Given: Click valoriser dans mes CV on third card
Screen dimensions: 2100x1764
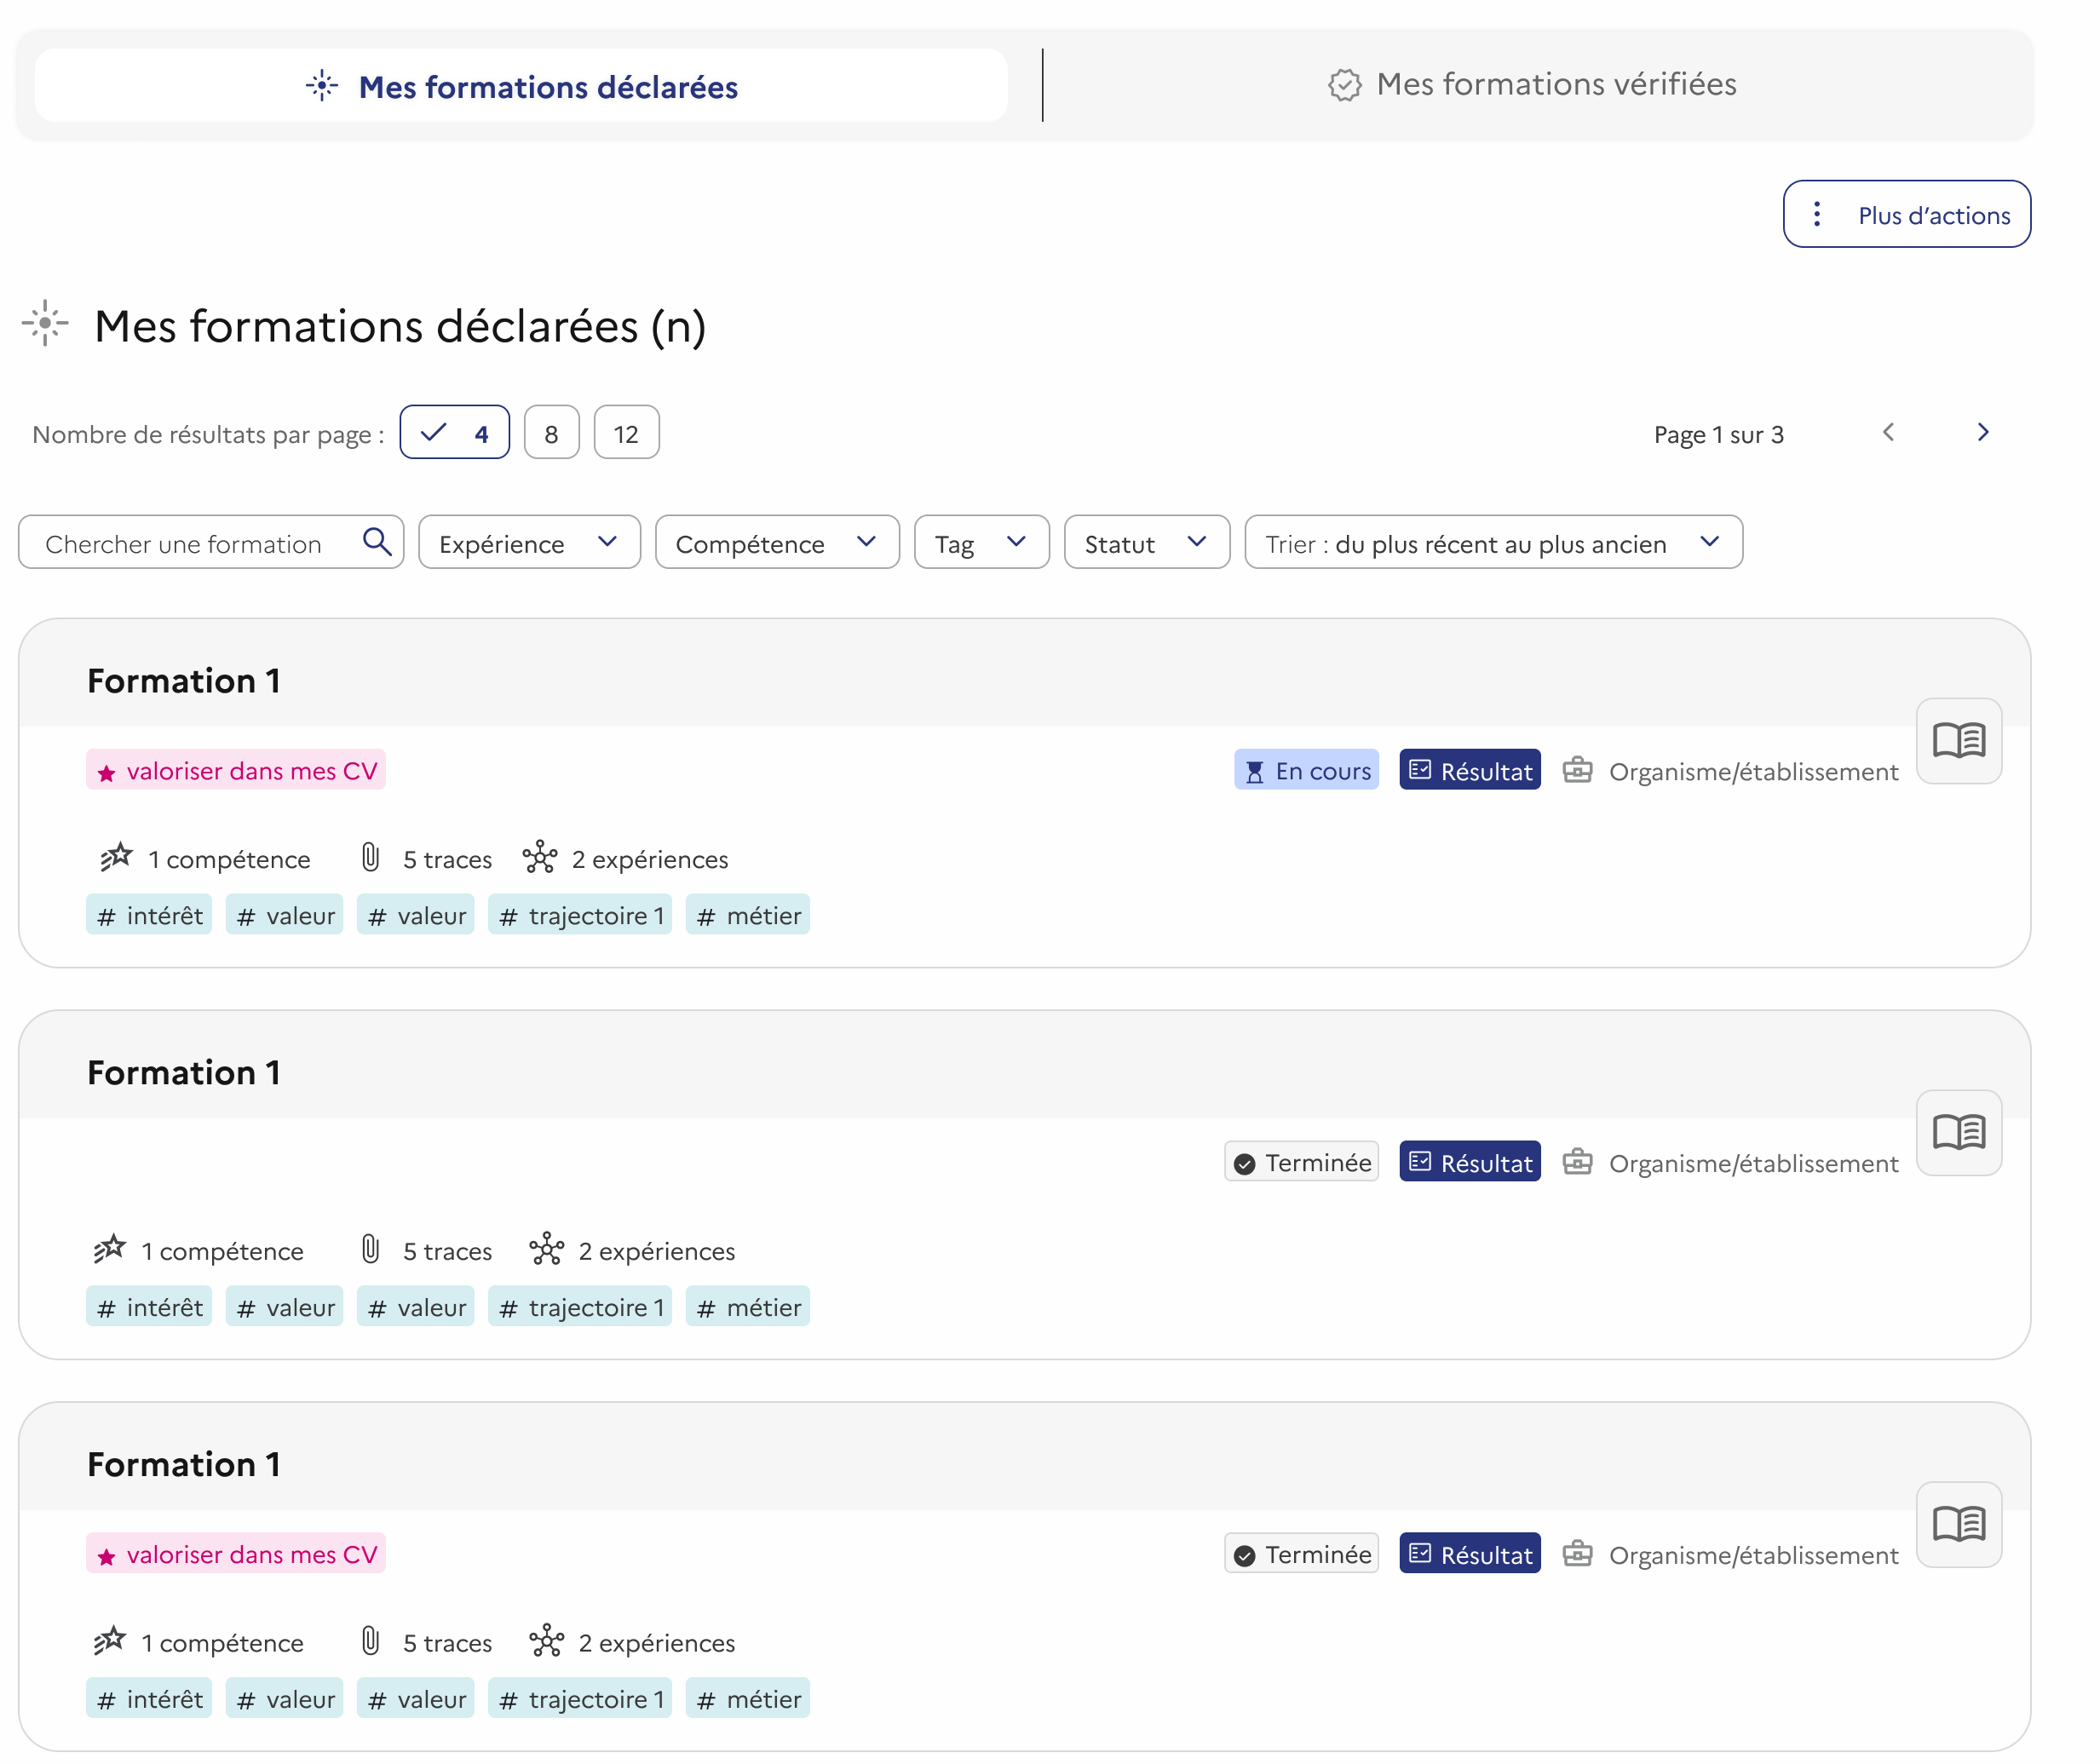Looking at the screenshot, I should 236,1554.
